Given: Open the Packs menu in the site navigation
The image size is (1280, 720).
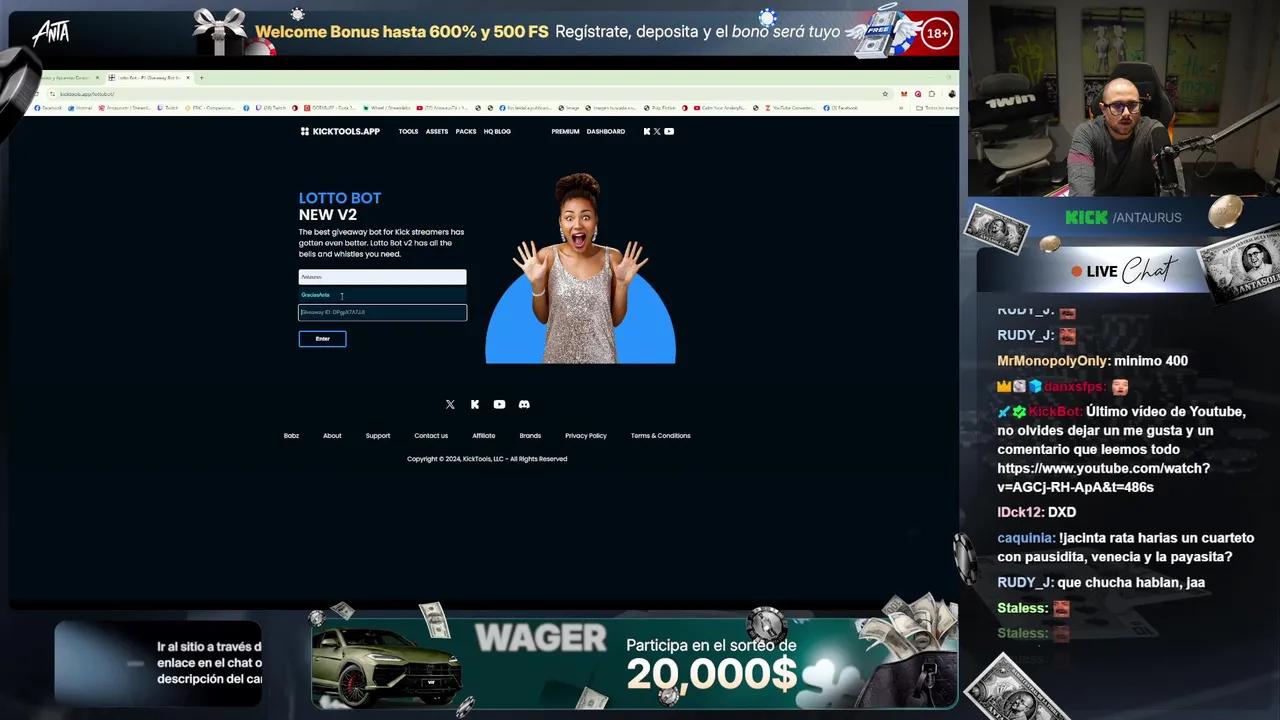Looking at the screenshot, I should (x=466, y=131).
